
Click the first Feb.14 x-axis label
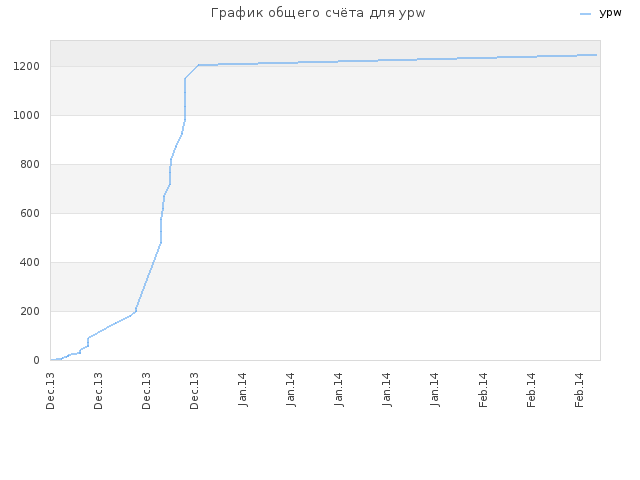click(x=483, y=390)
